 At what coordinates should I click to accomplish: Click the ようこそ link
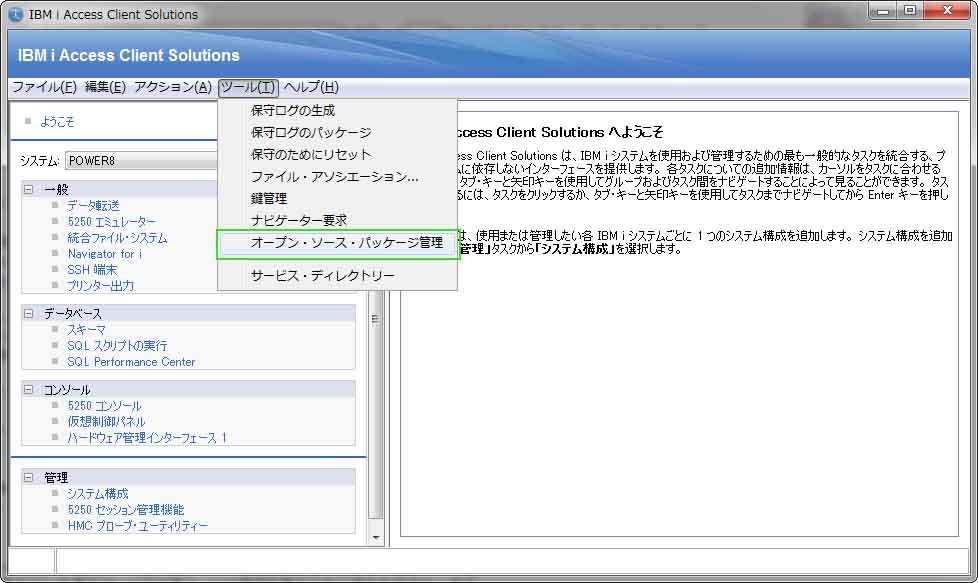point(57,122)
